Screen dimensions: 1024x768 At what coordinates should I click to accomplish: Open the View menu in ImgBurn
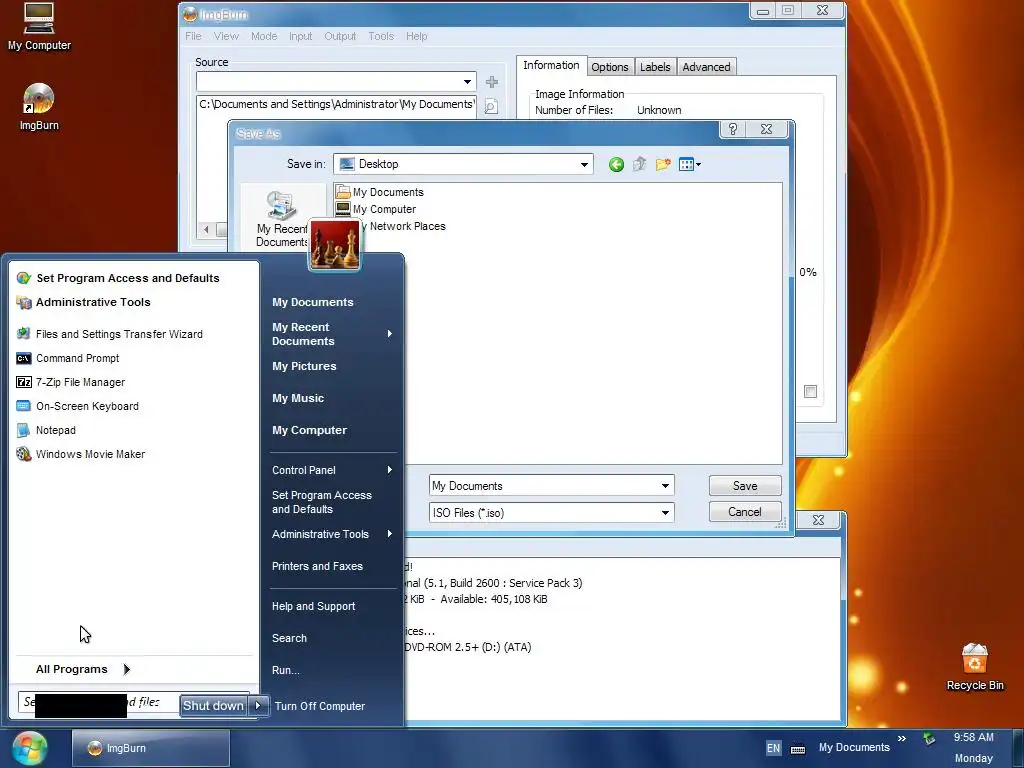226,37
